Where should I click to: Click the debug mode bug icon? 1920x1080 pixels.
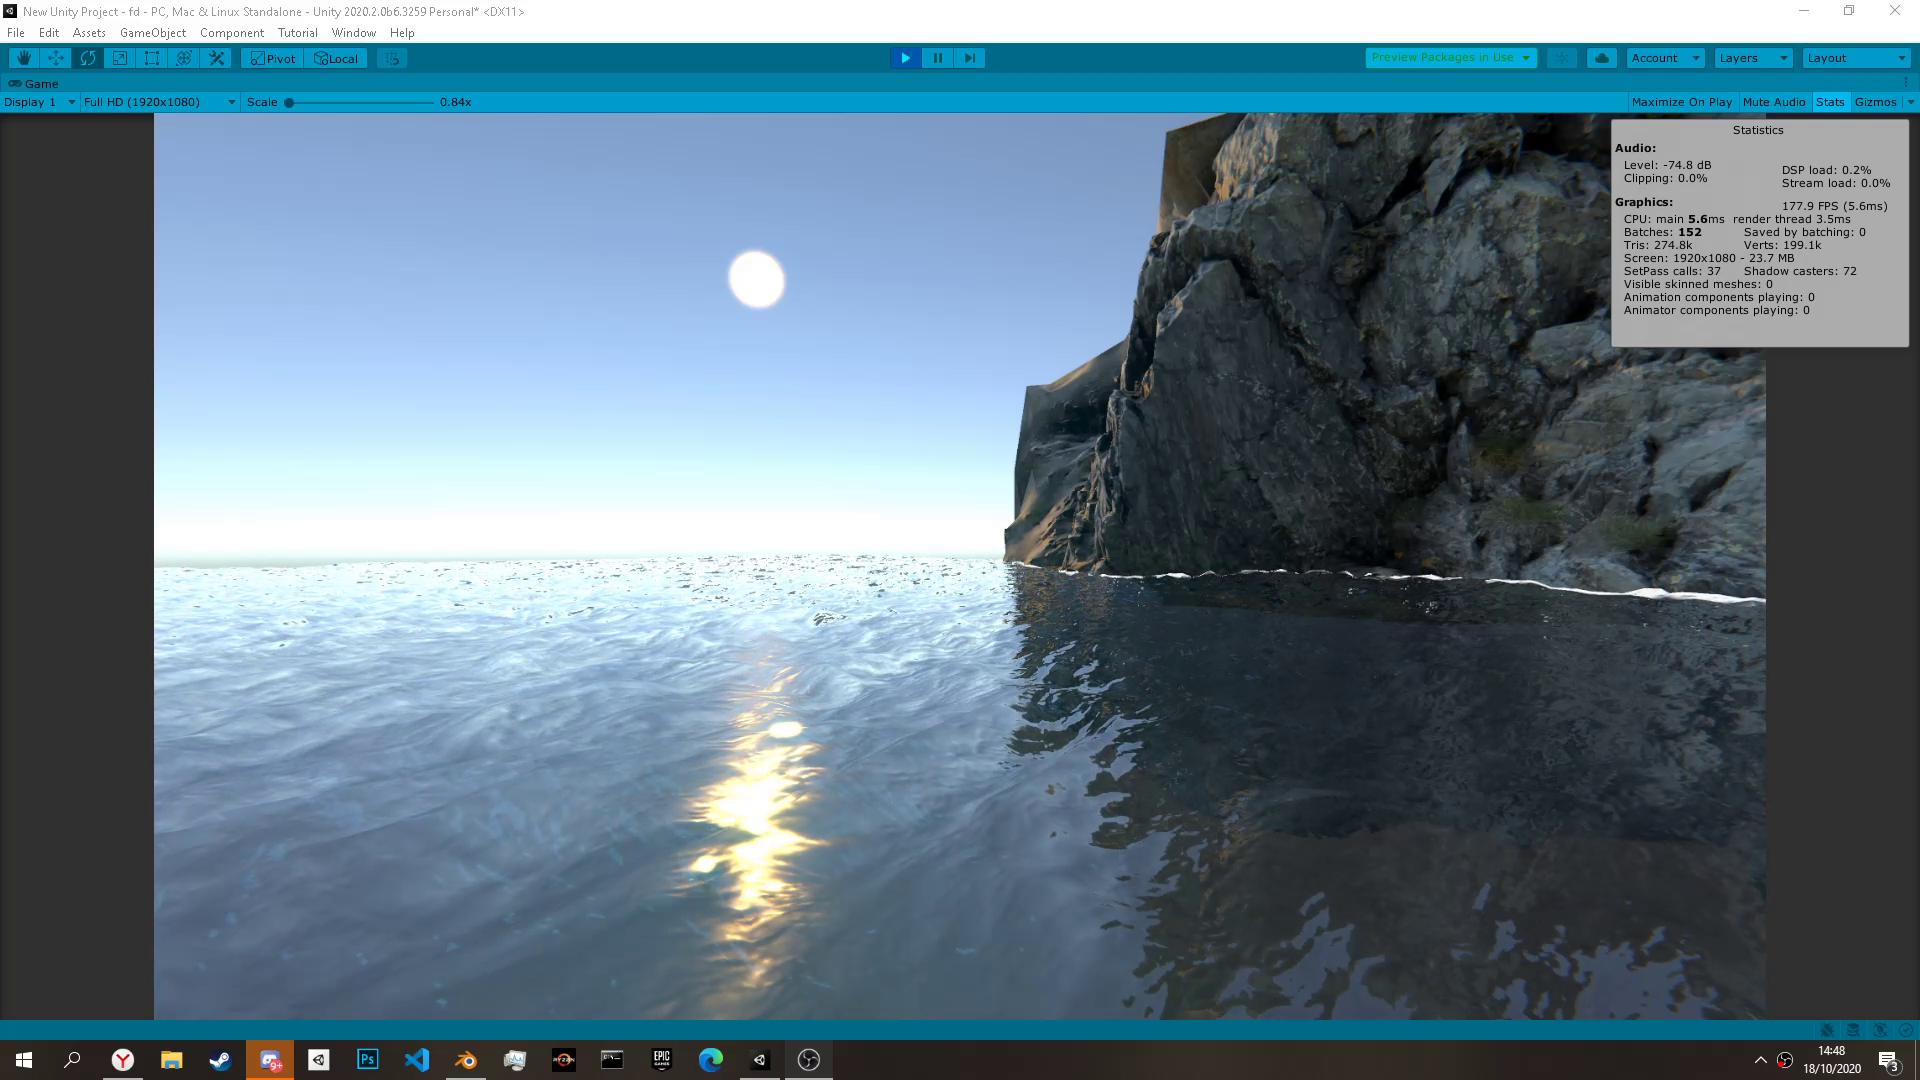[x=1827, y=1030]
